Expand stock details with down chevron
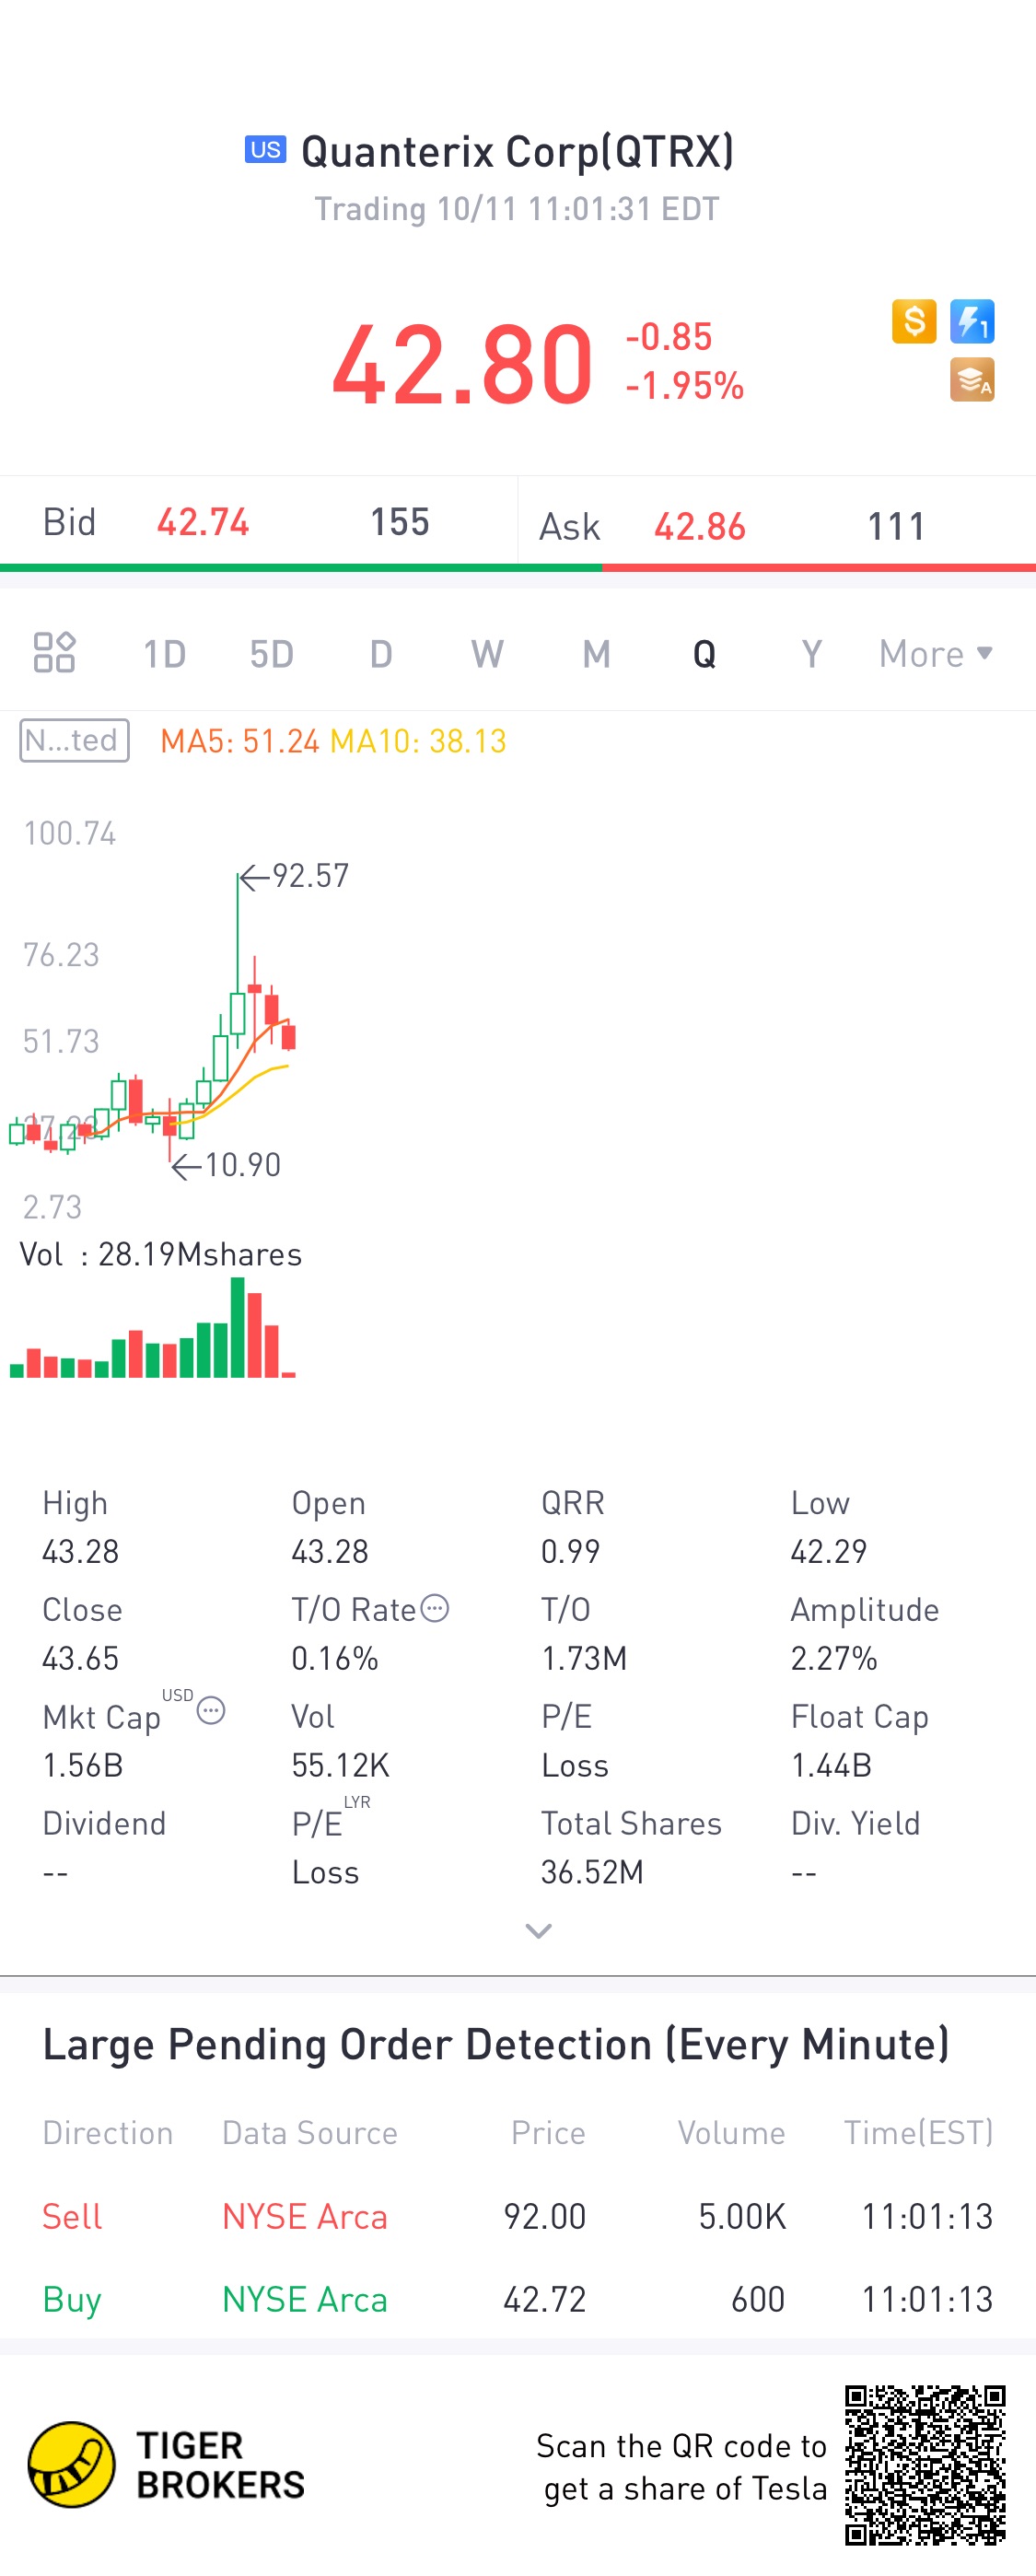The width and height of the screenshot is (1036, 2576). tap(538, 1930)
